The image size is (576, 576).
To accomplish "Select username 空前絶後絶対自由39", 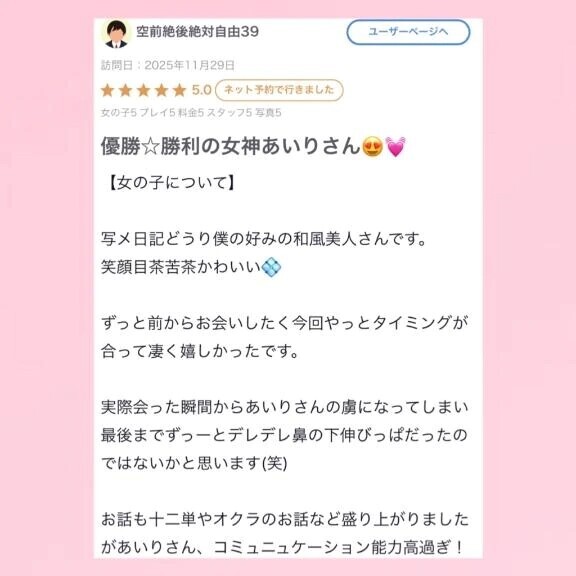I will coord(198,32).
